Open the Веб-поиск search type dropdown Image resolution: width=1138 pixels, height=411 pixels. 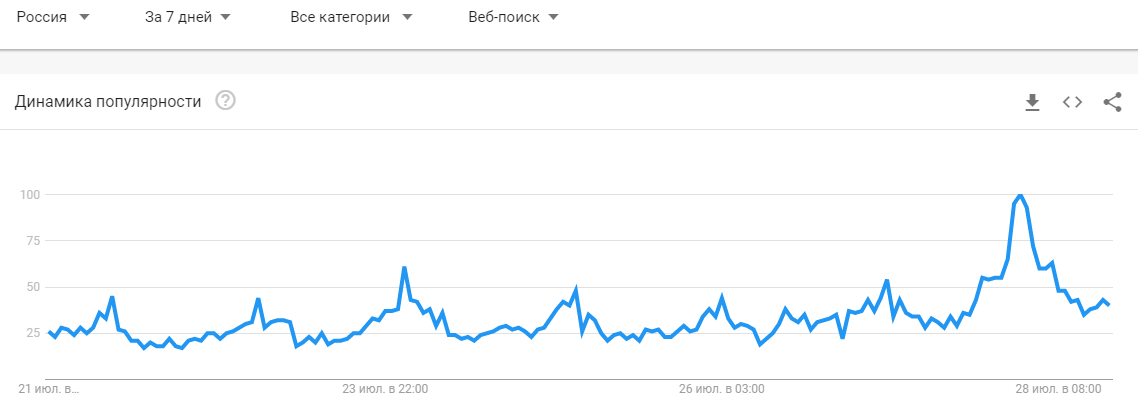point(513,17)
